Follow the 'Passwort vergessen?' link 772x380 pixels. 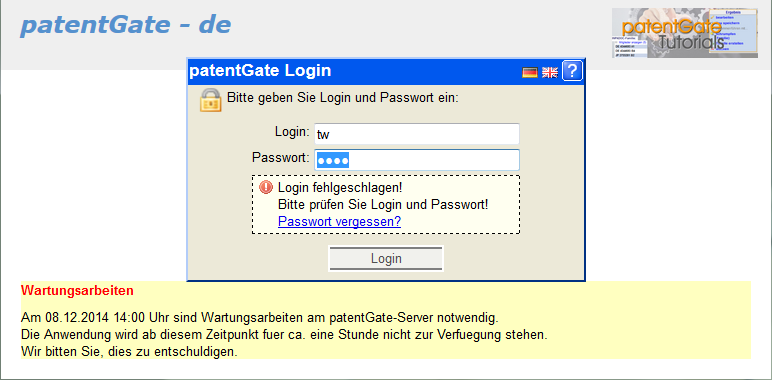tap(339, 222)
